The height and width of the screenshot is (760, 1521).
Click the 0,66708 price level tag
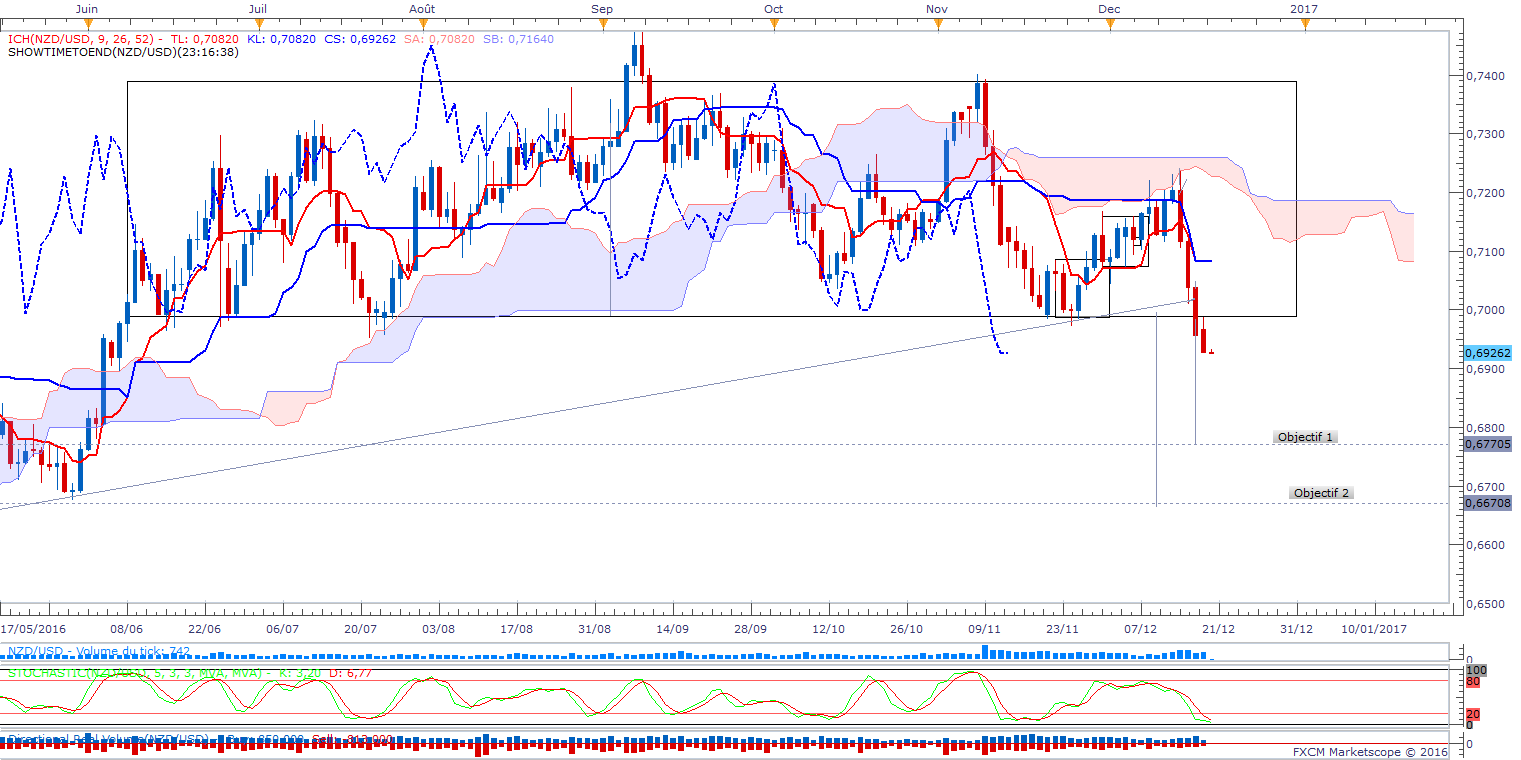[1486, 504]
